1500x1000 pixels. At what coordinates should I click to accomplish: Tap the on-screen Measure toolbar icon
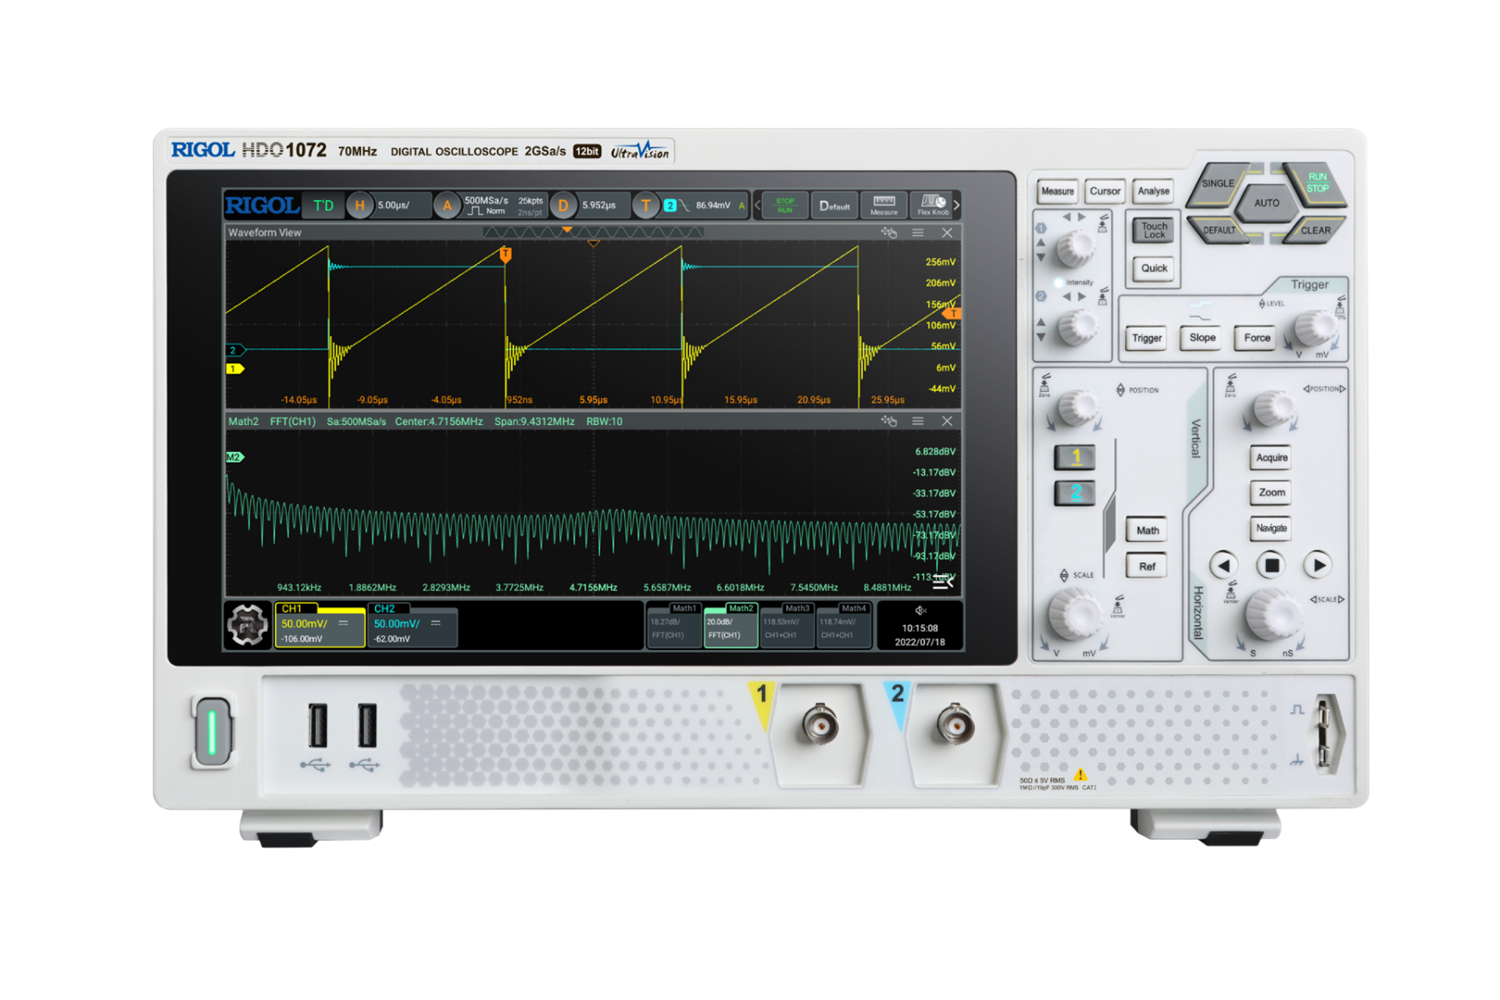[884, 205]
